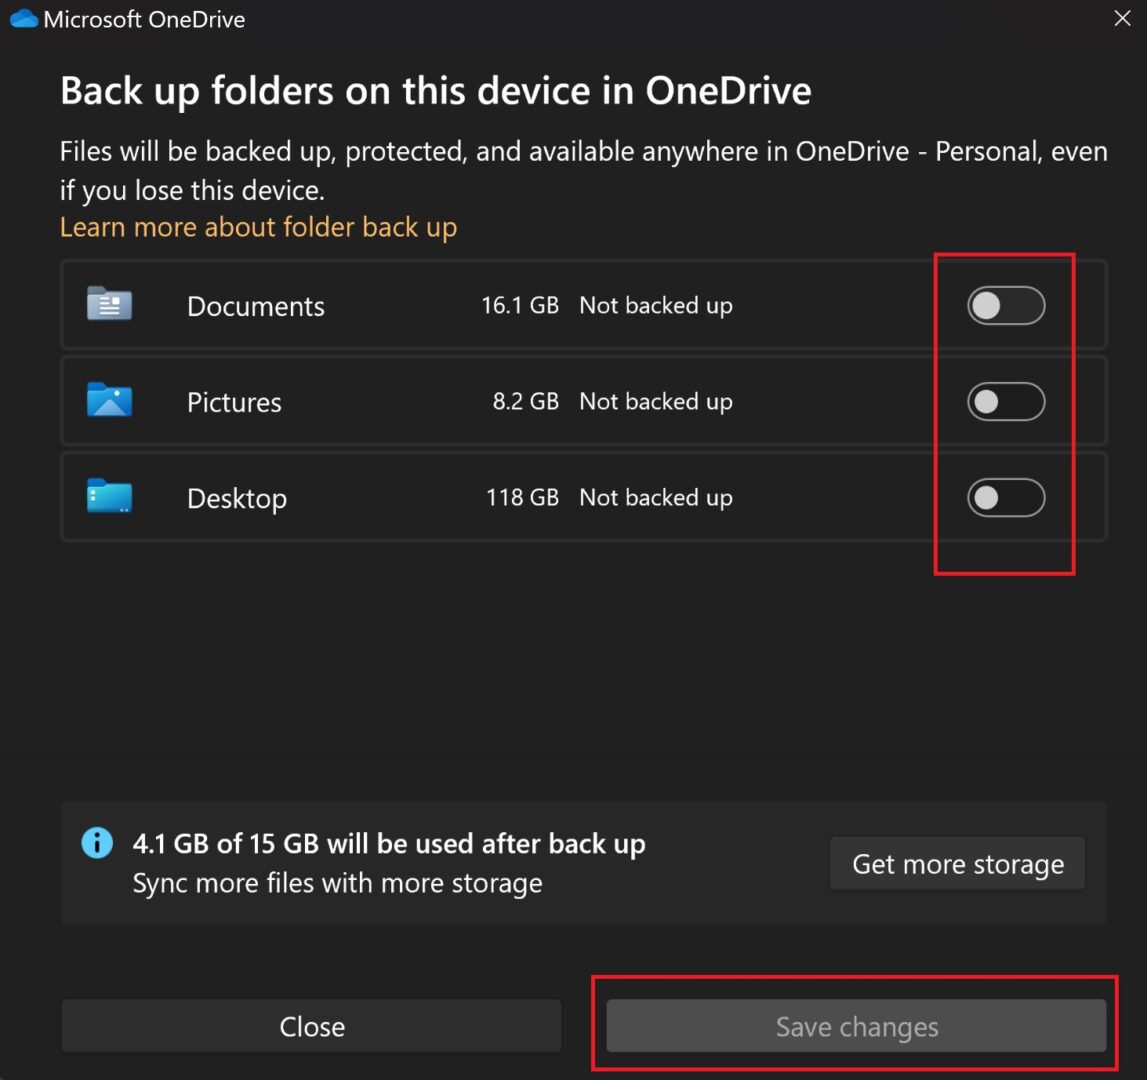Enable backup for Documents
This screenshot has width=1147, height=1080.
click(x=1005, y=306)
